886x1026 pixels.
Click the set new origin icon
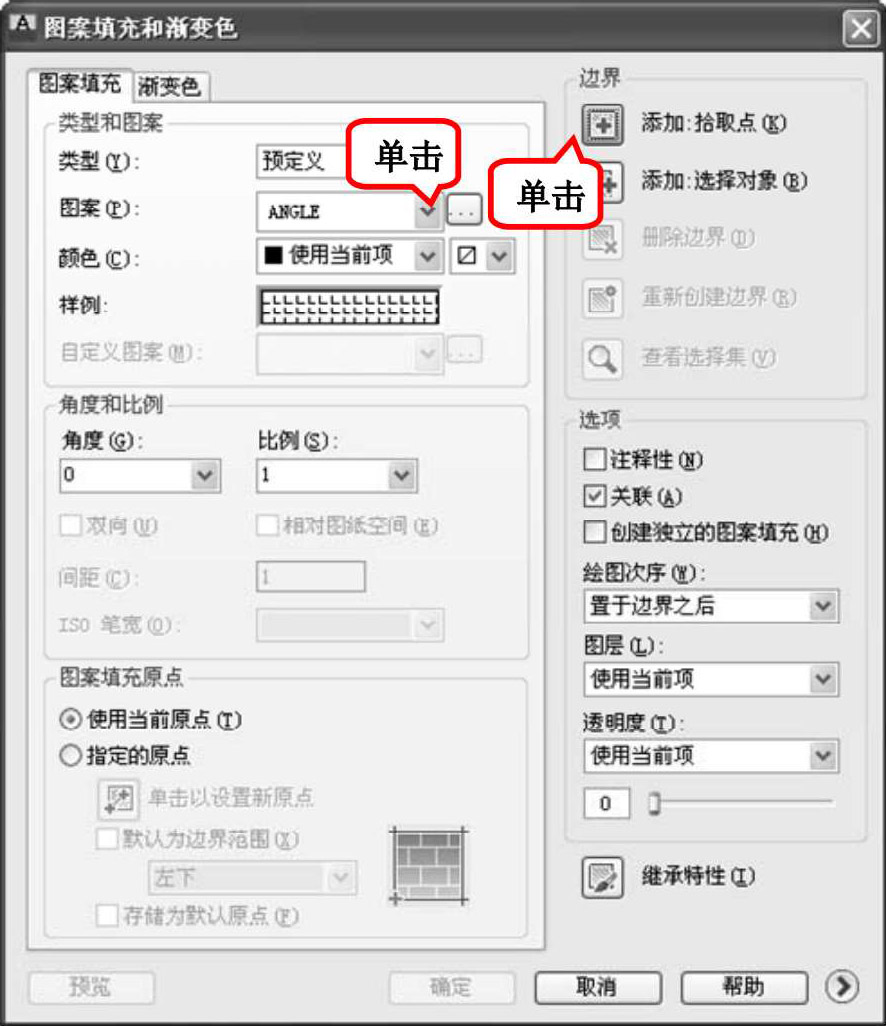[x=118, y=800]
